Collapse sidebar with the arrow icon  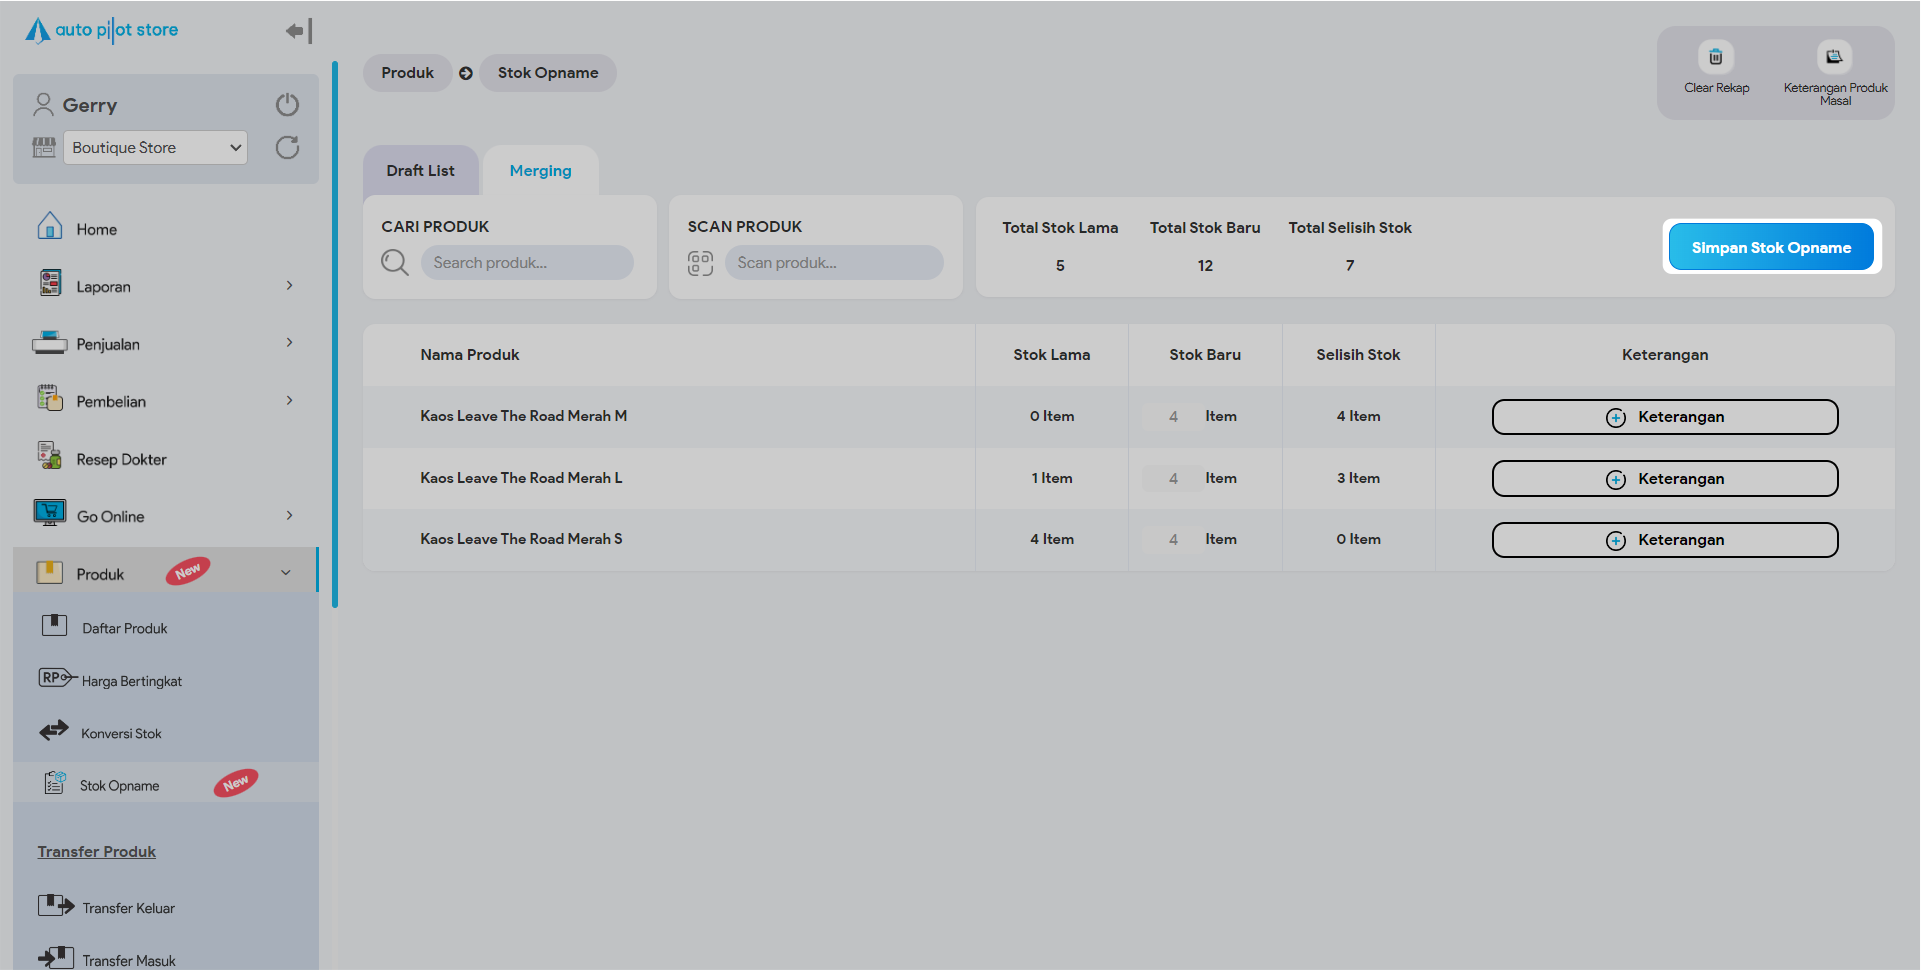point(298,31)
